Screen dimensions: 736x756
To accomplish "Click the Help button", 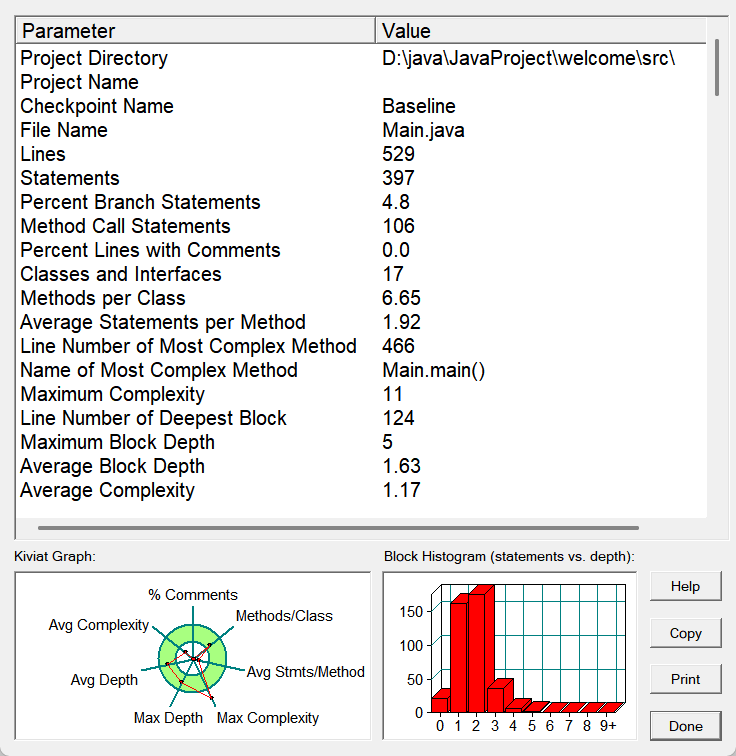I will tap(685, 586).
